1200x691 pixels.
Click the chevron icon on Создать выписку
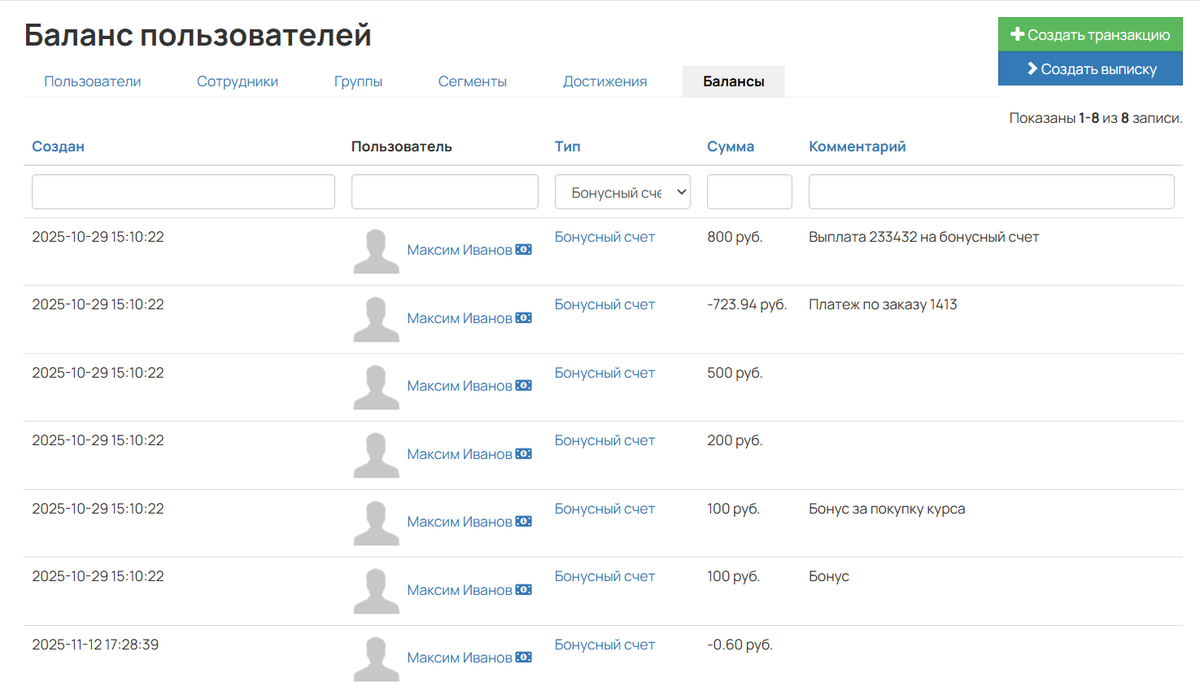[x=1031, y=69]
